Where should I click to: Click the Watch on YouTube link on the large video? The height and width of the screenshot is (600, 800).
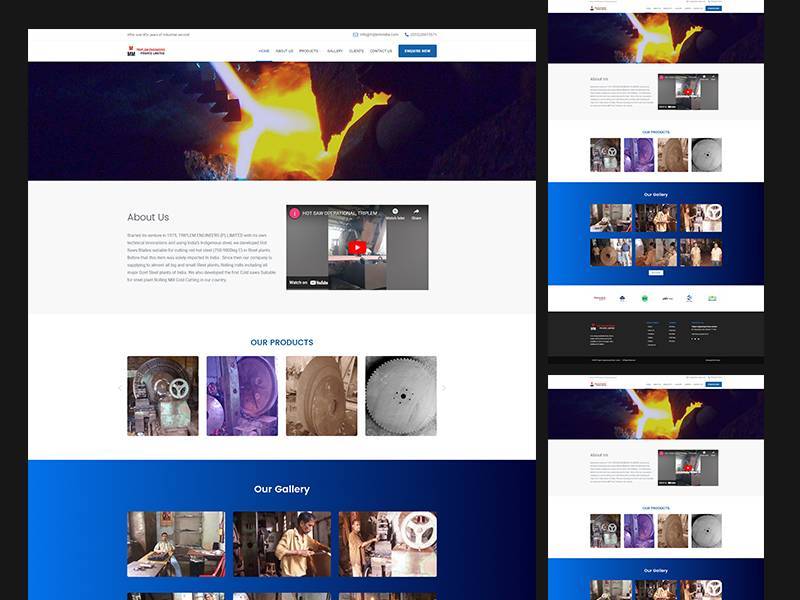309,283
